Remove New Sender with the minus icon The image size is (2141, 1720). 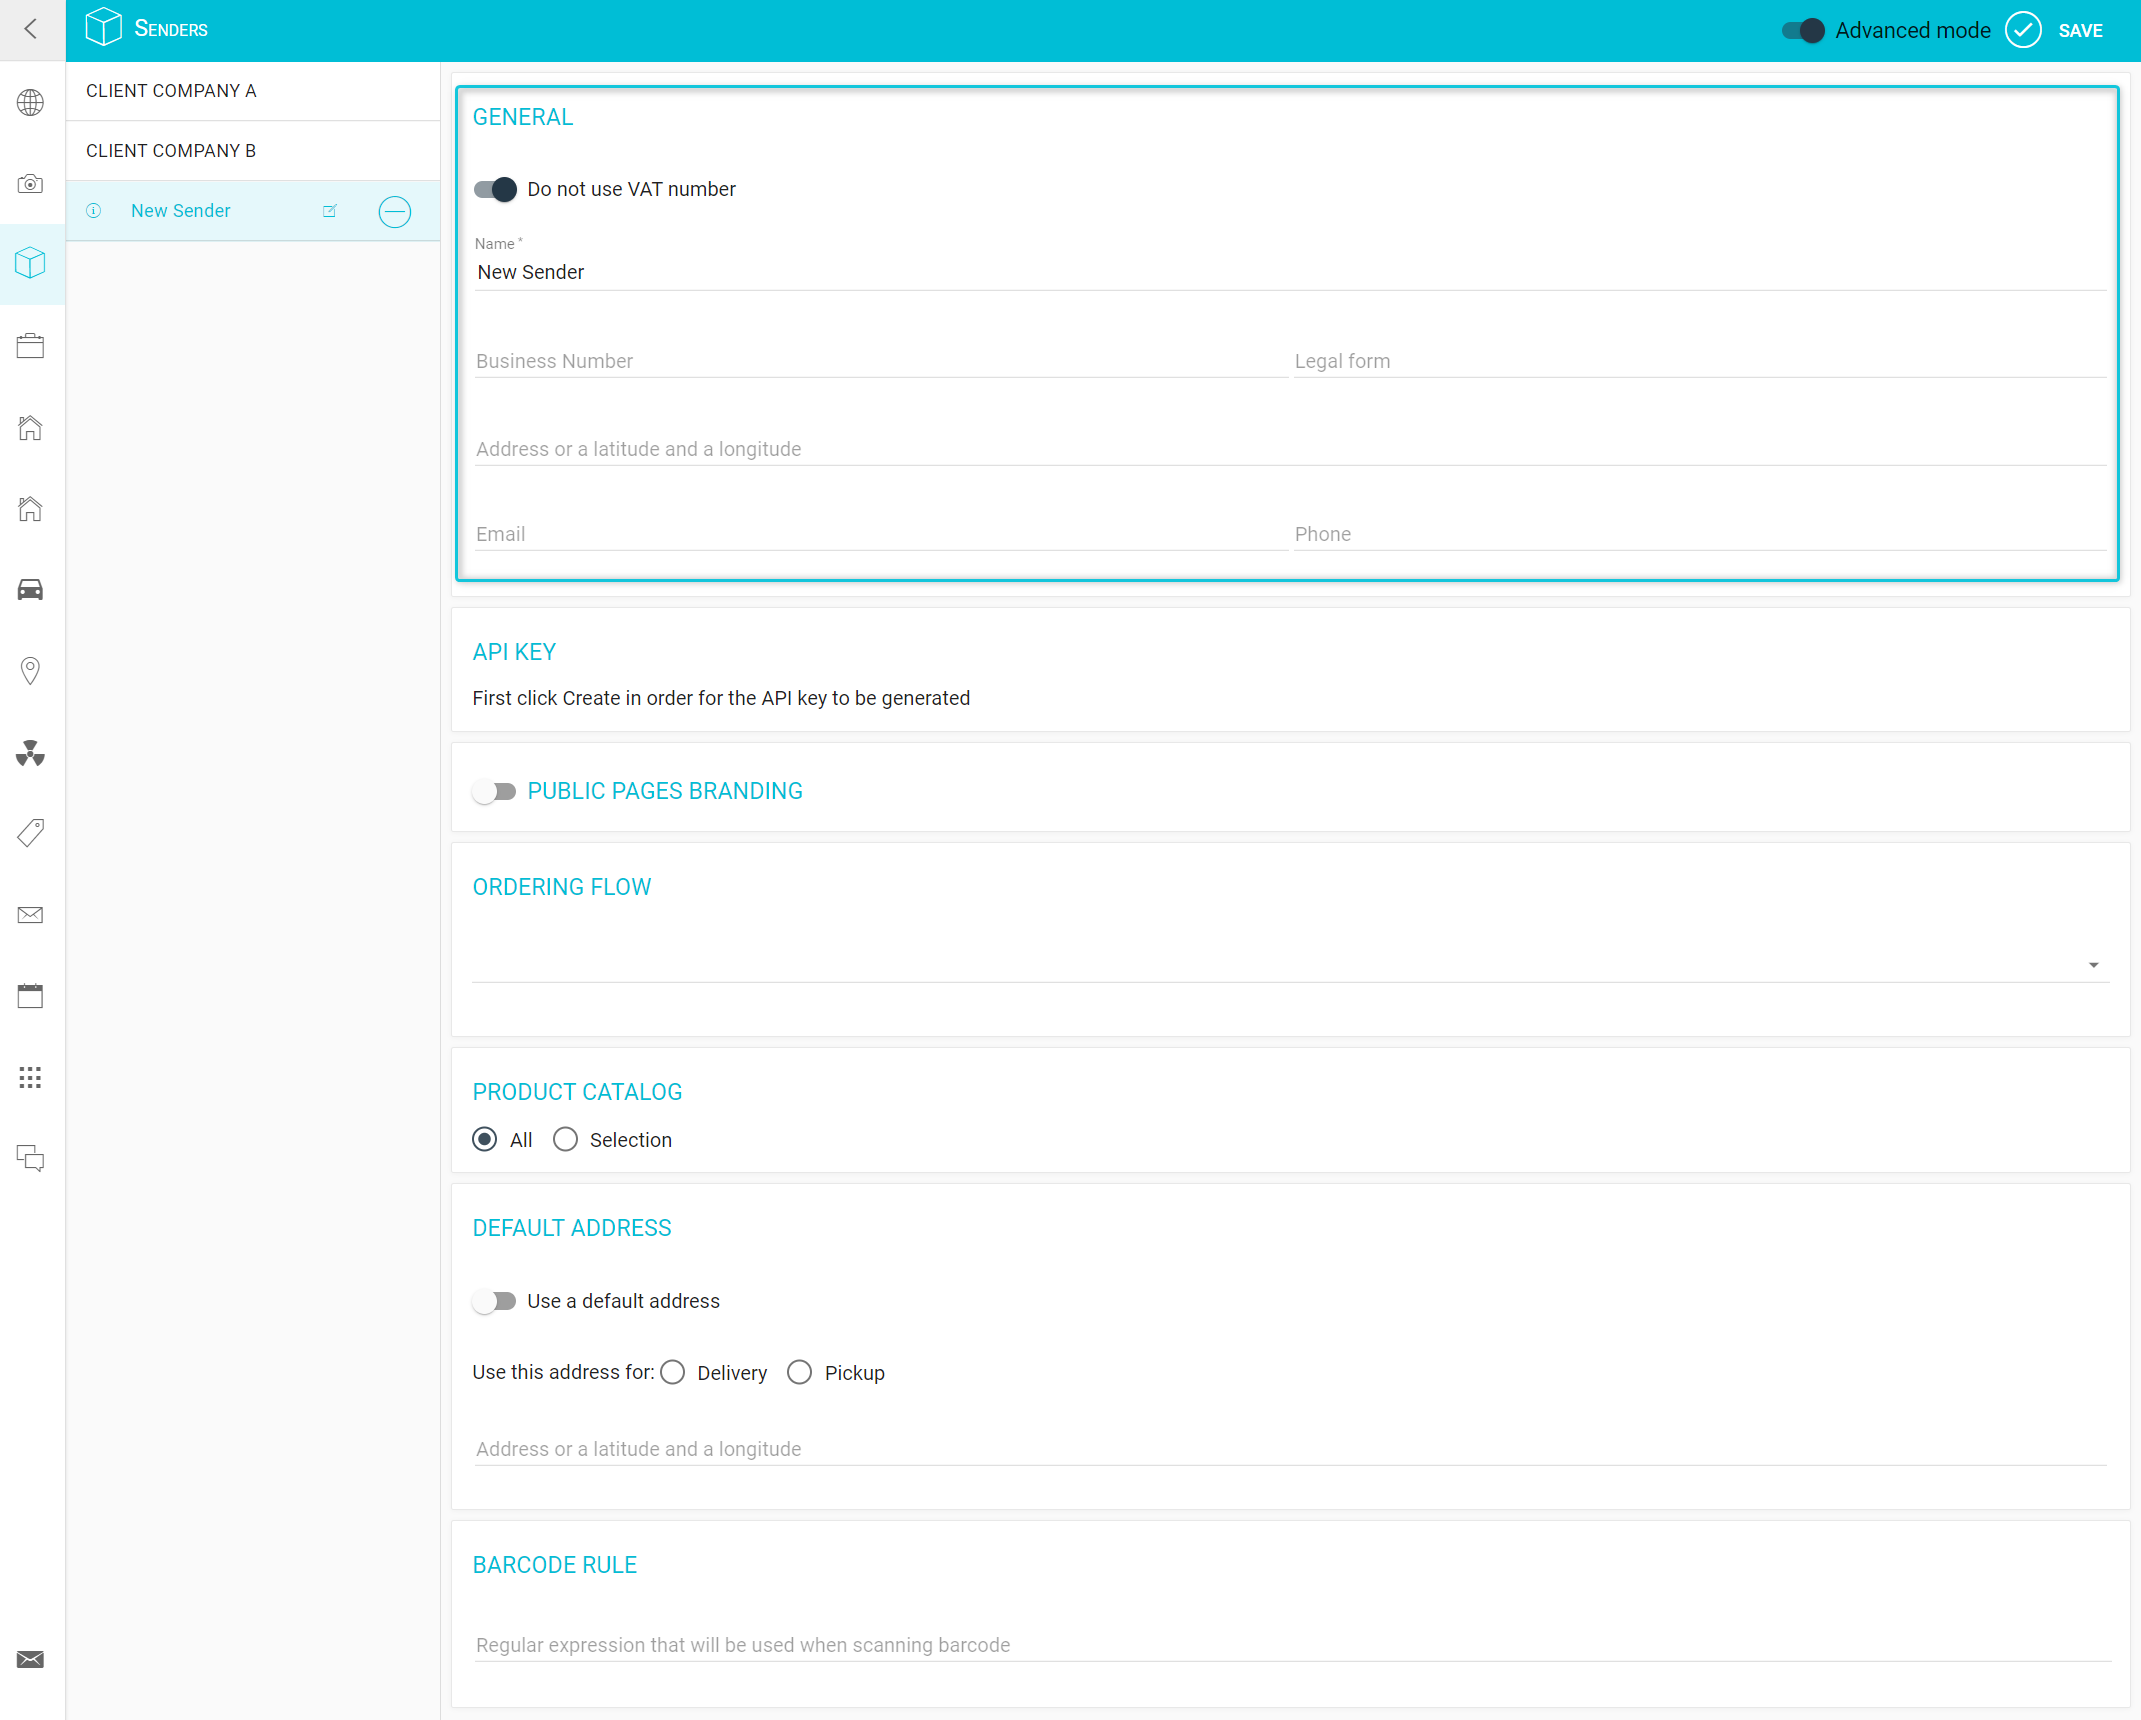click(395, 211)
